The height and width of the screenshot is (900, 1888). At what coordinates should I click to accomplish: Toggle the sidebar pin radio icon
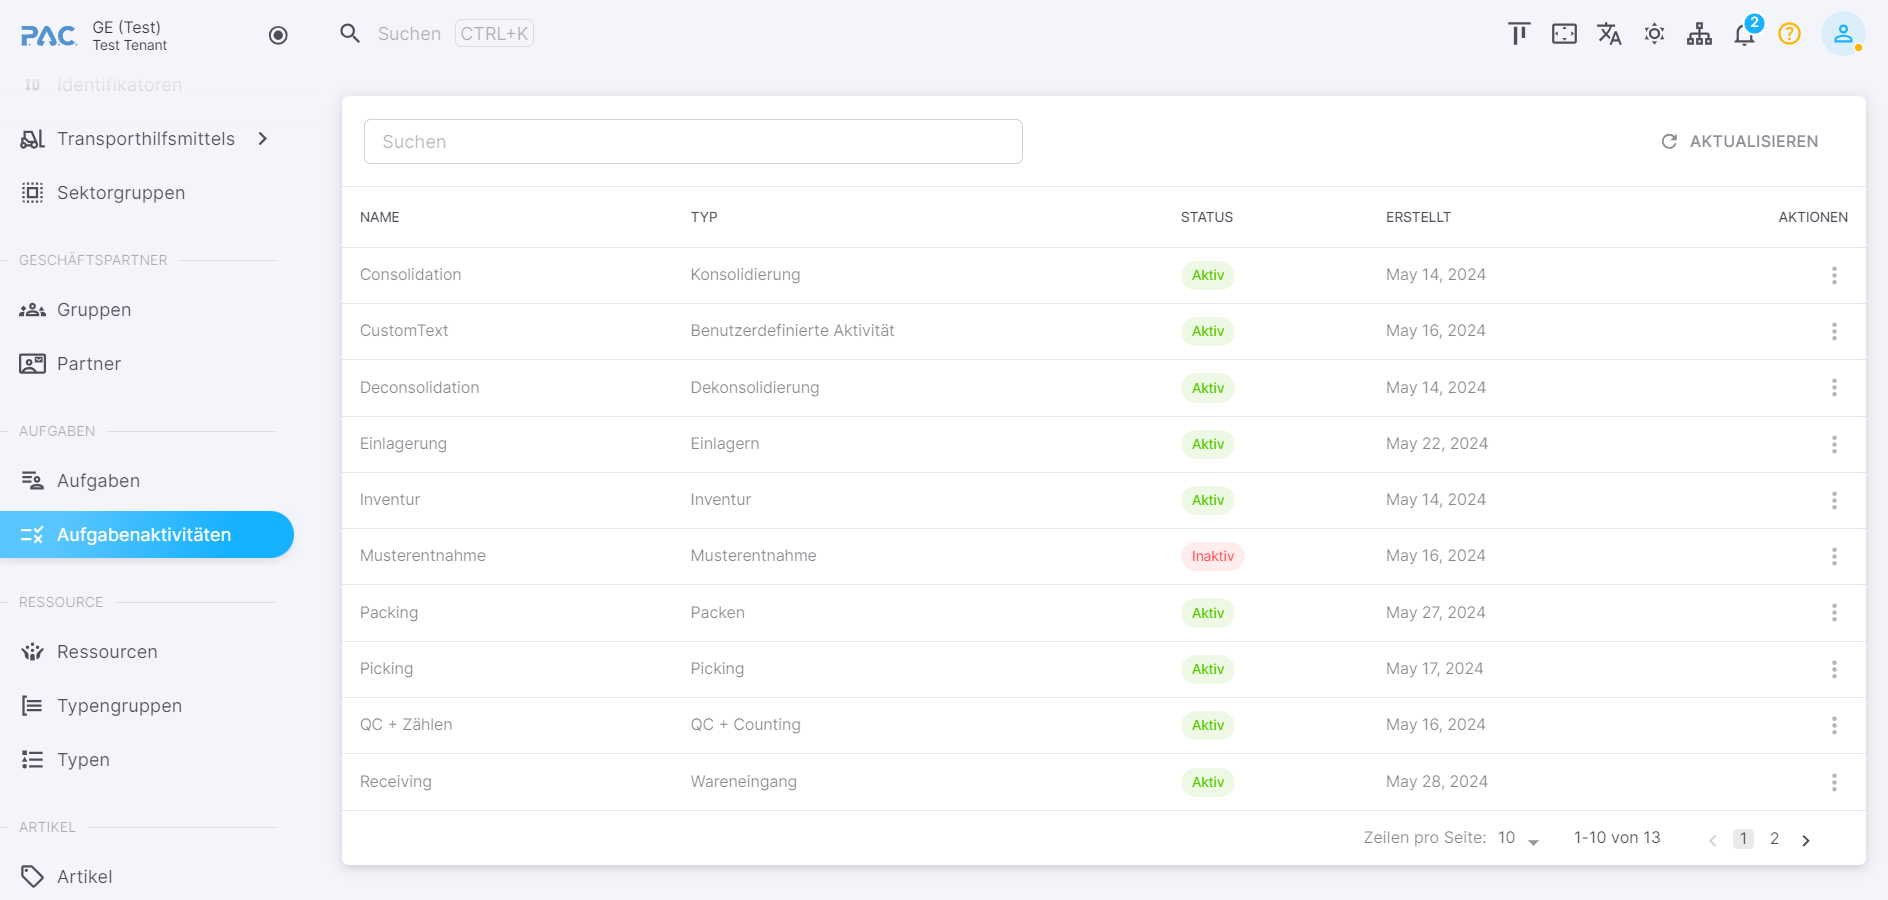tap(278, 35)
